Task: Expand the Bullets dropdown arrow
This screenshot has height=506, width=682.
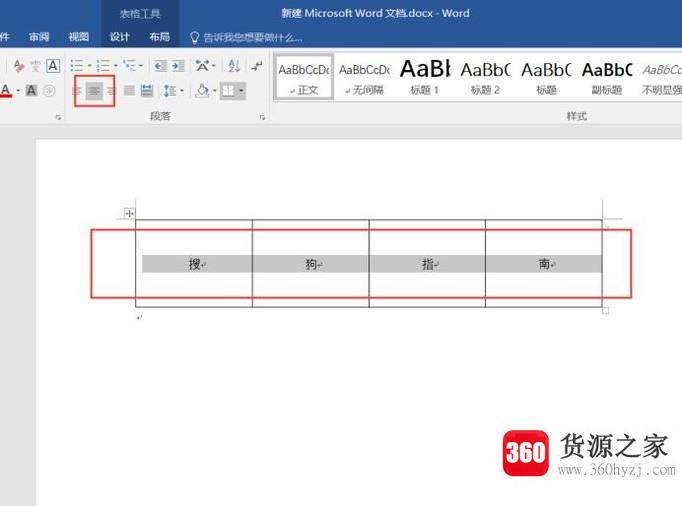Action: coord(89,66)
